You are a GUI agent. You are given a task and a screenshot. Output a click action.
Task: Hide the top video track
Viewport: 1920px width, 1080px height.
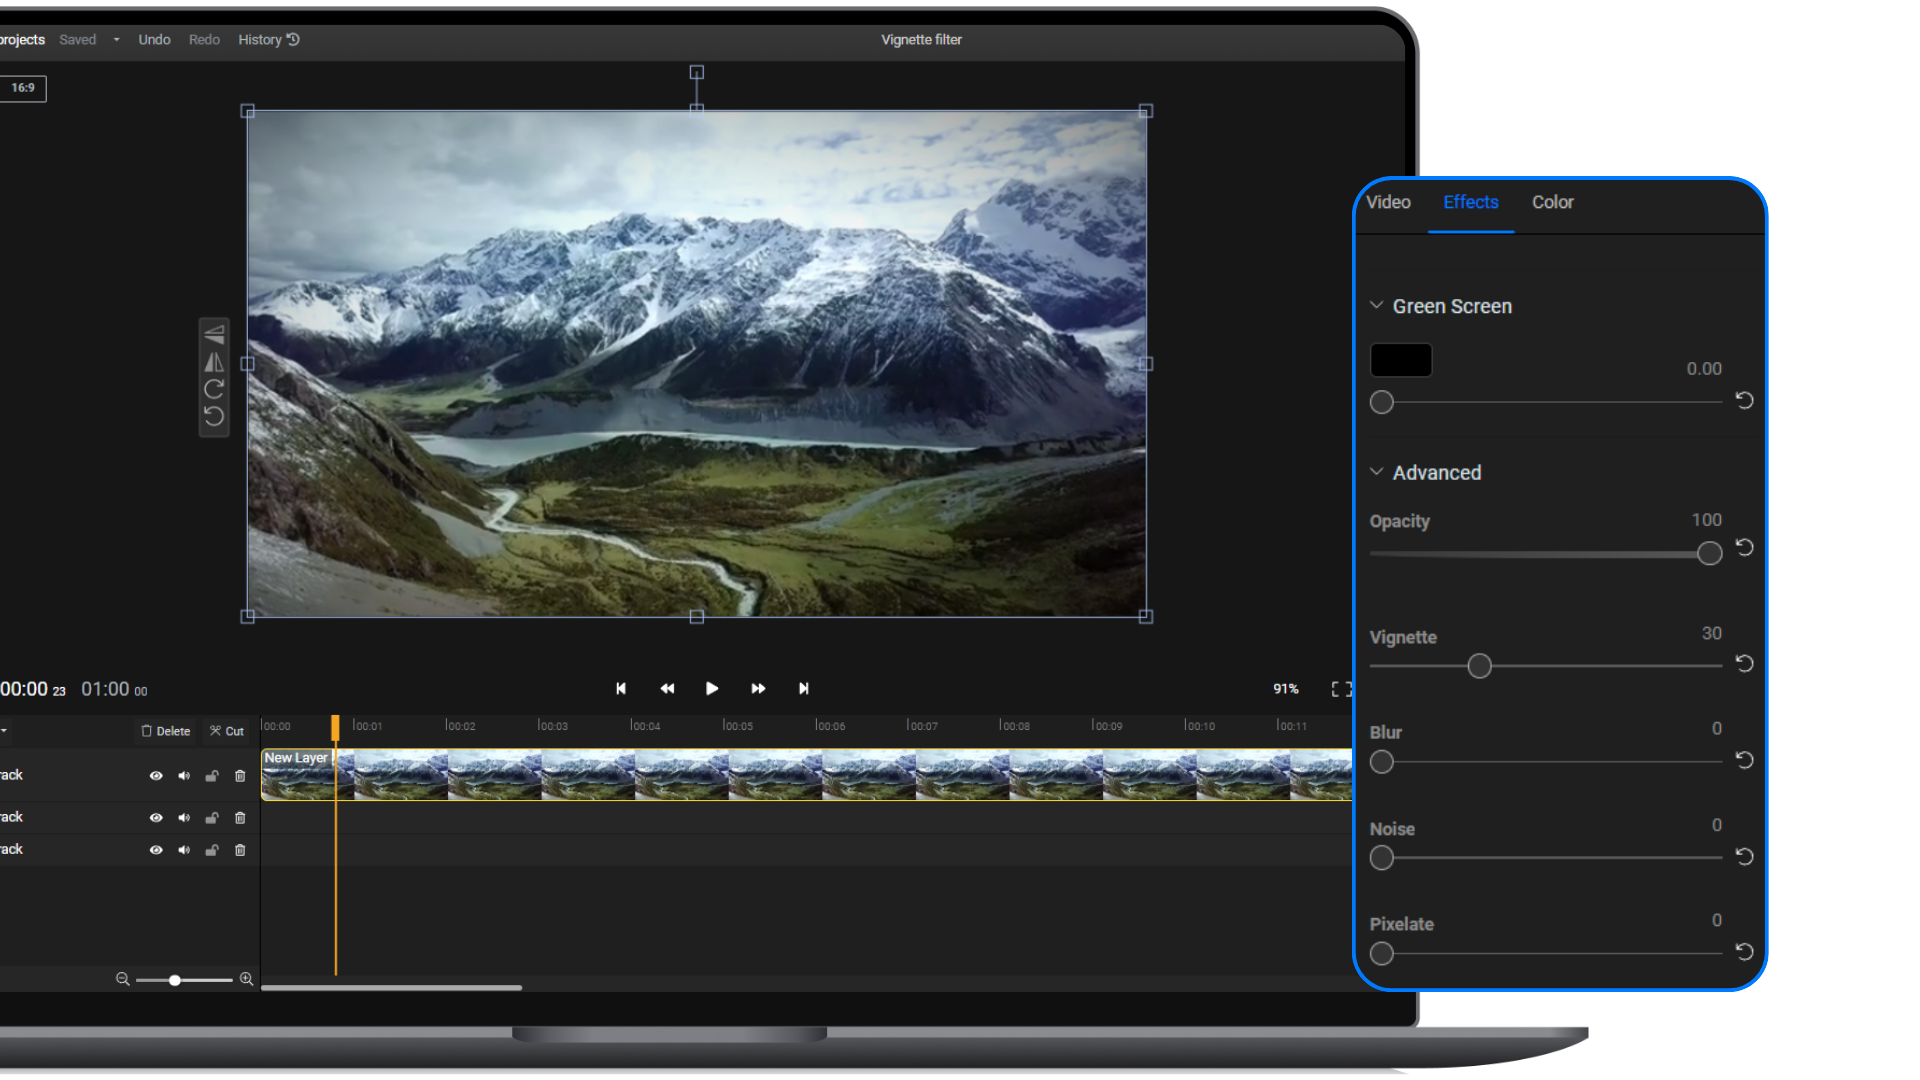pos(156,775)
